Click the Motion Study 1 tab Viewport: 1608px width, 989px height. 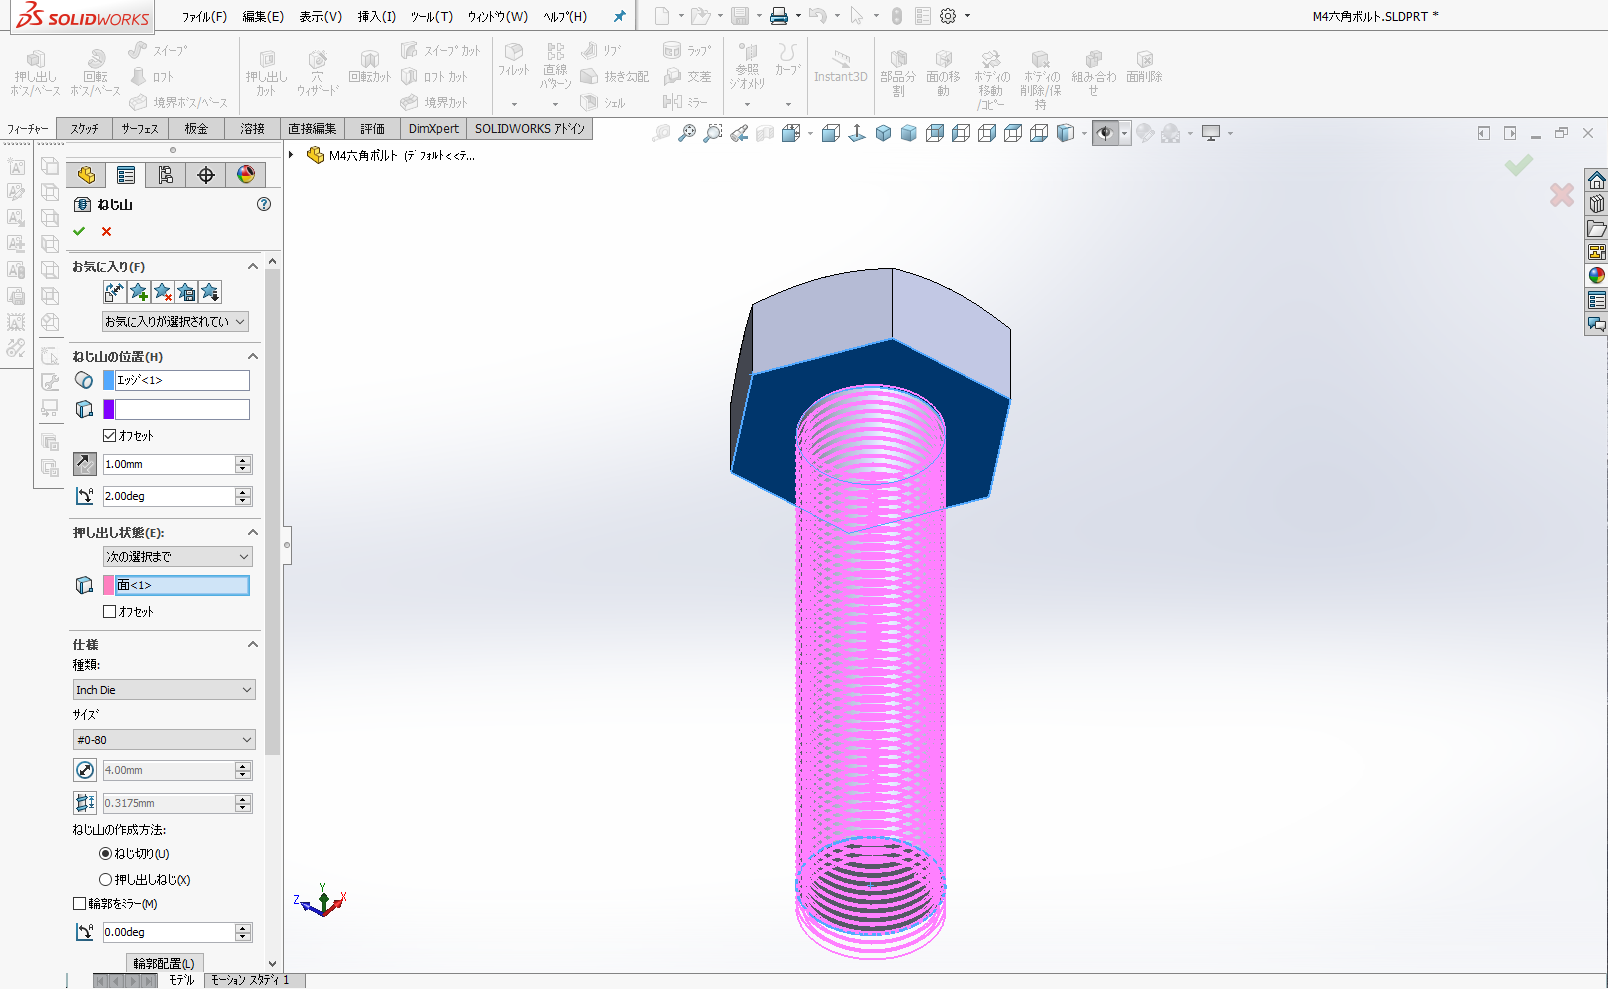click(250, 980)
